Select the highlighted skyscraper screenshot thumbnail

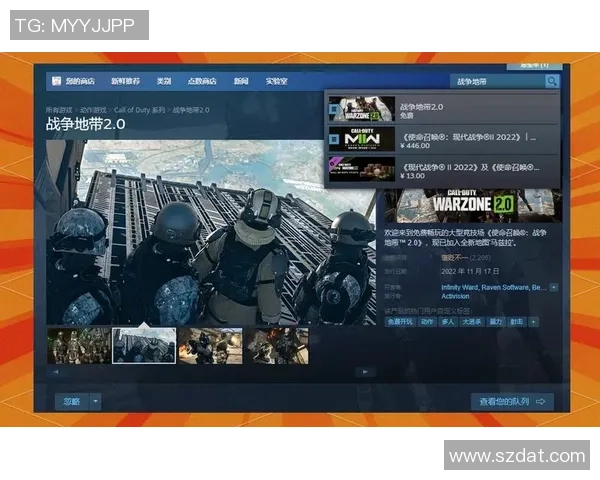pos(144,346)
